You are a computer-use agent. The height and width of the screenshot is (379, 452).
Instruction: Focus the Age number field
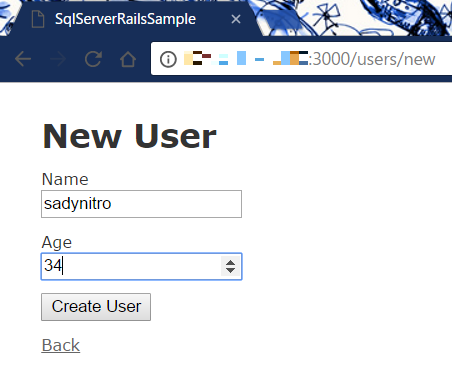[141, 266]
